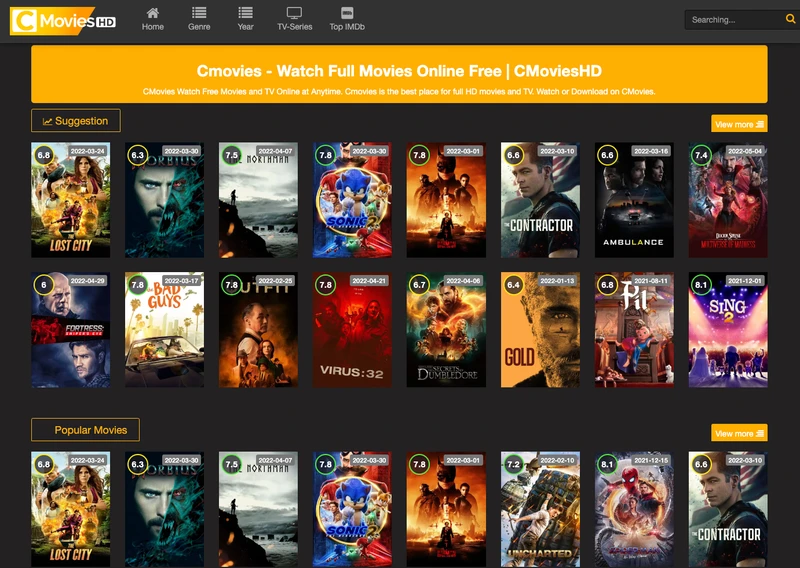The height and width of the screenshot is (568, 800).
Task: Click the 2022-04-21 date on Virus:32
Action: click(x=369, y=281)
